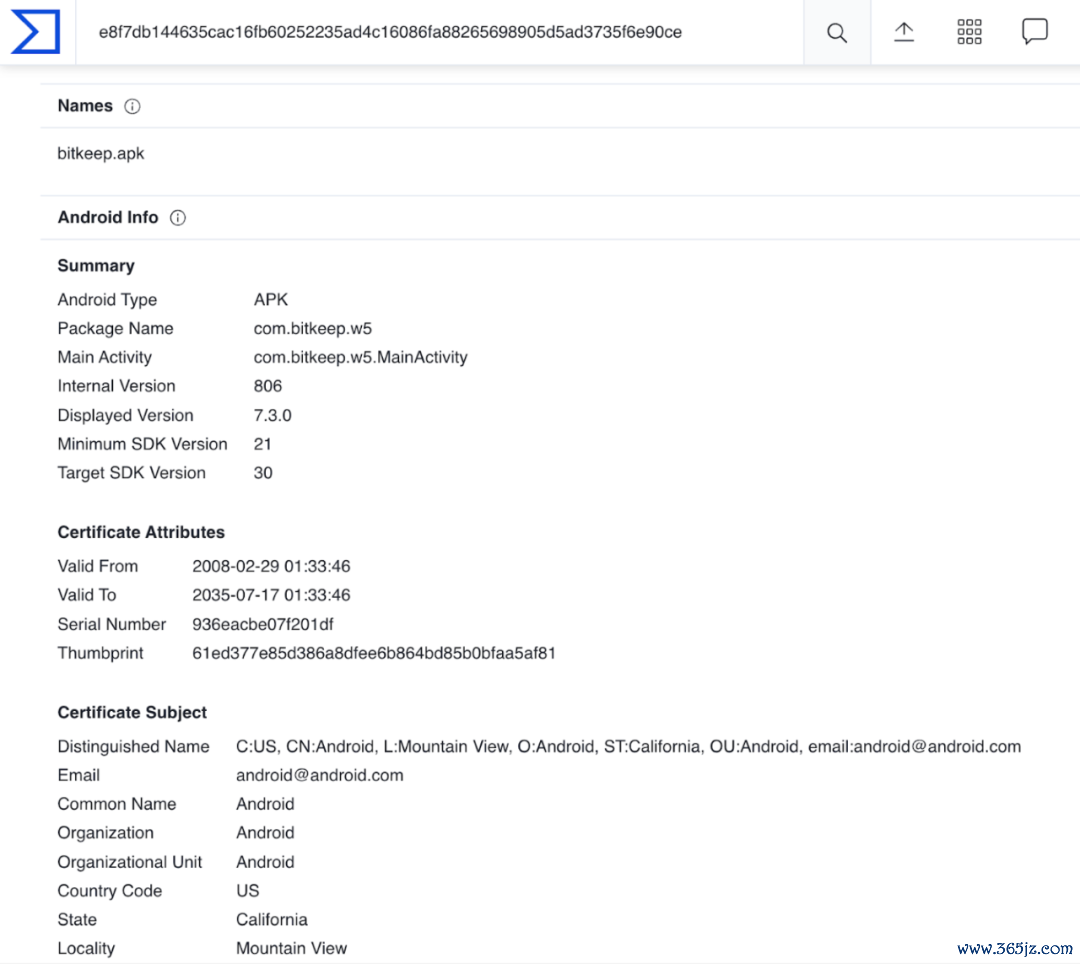The height and width of the screenshot is (964, 1080).
Task: Click the Names section header
Action: 85,106
